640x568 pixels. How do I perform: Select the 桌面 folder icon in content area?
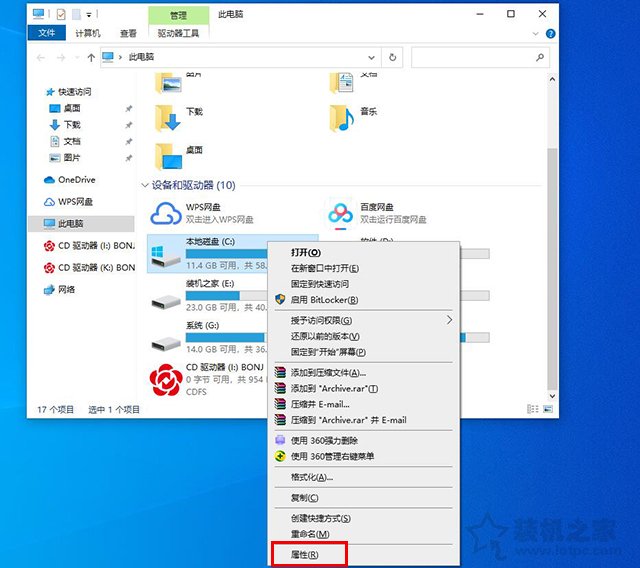click(168, 156)
